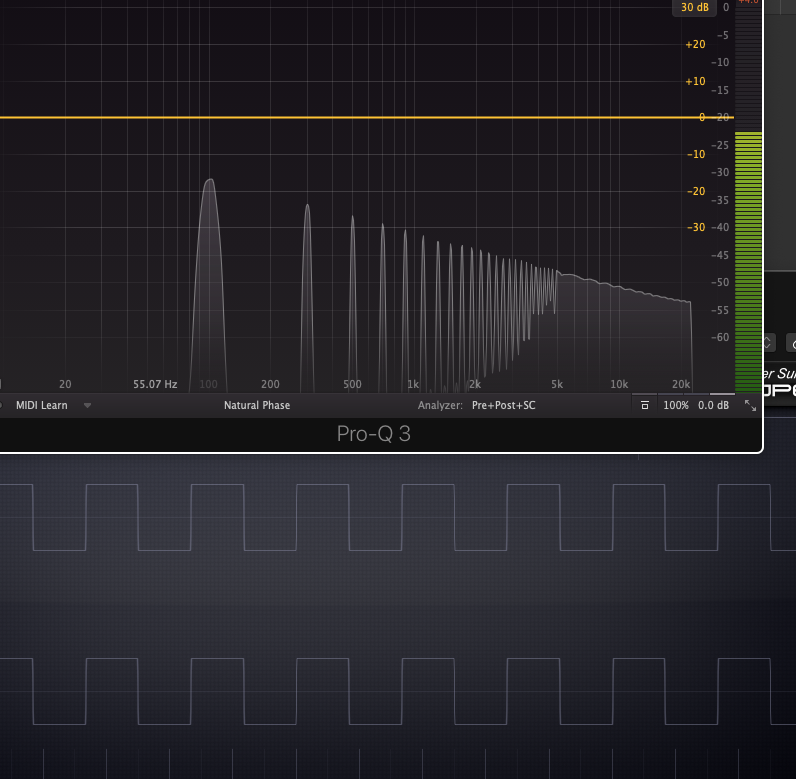Click the 0.0 dB output gain value

[713, 405]
